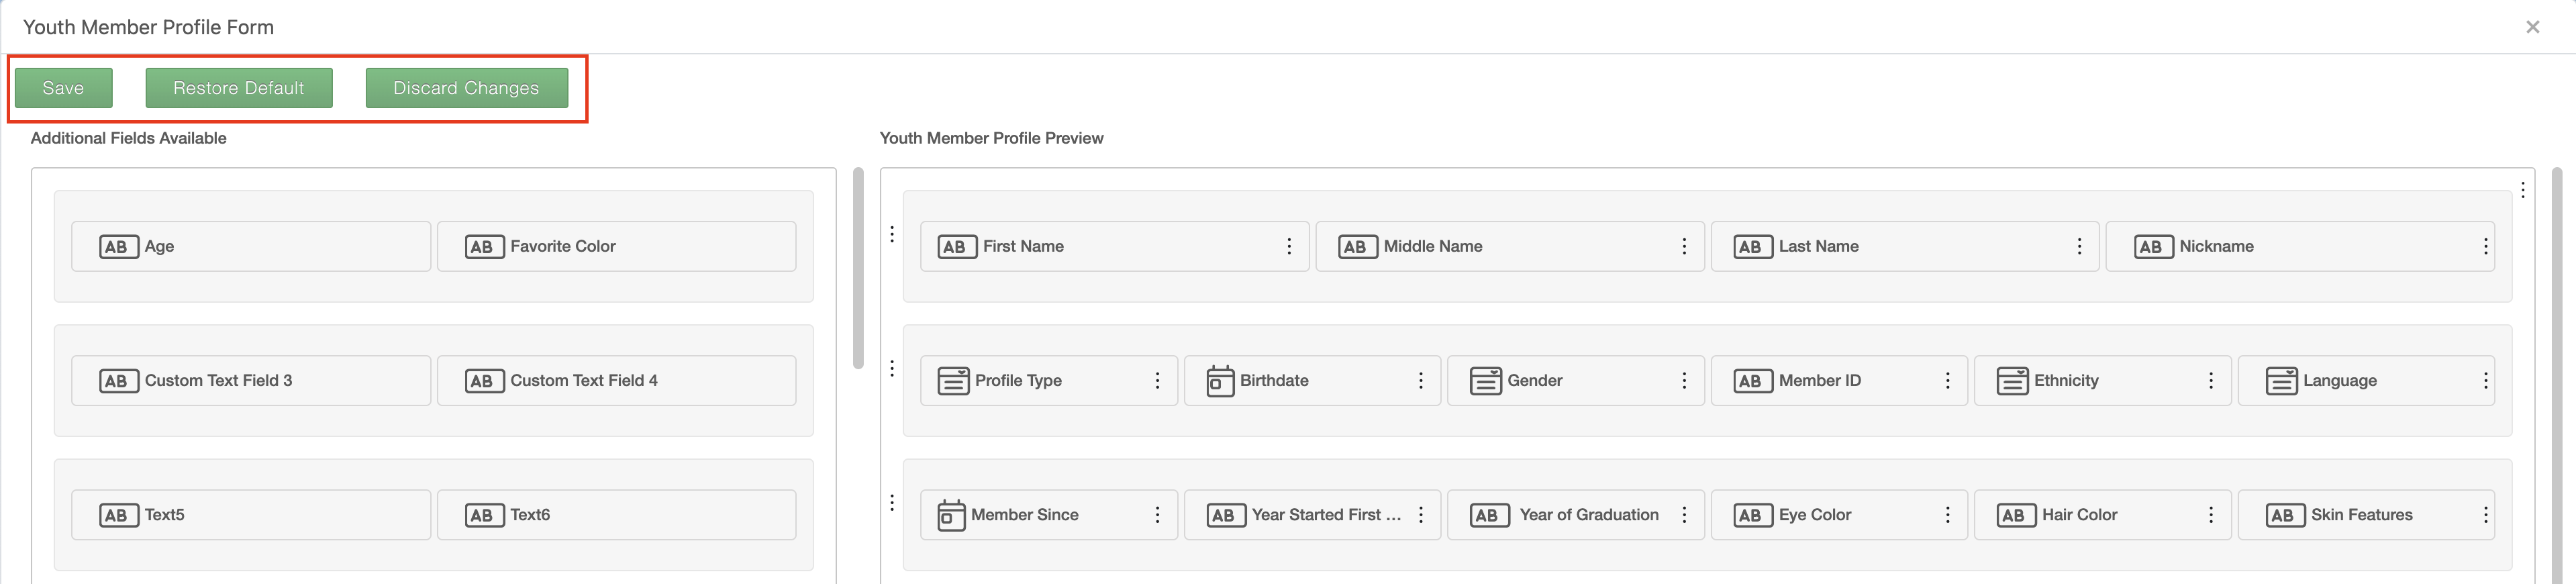This screenshot has width=2576, height=584.
Task: Click the Profile Type list icon
Action: point(953,381)
